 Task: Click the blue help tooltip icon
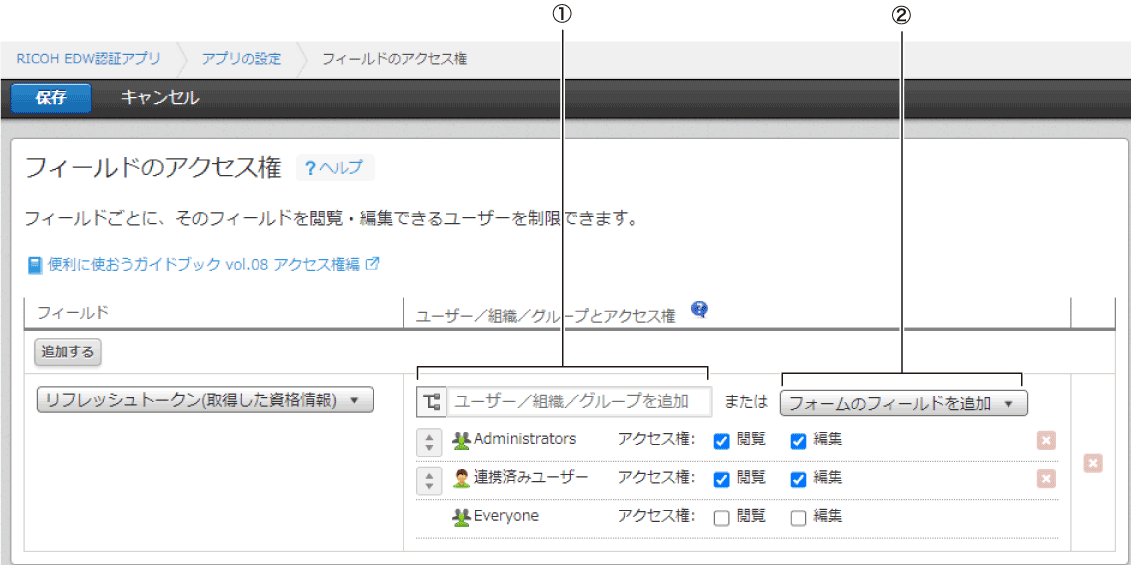(x=699, y=310)
